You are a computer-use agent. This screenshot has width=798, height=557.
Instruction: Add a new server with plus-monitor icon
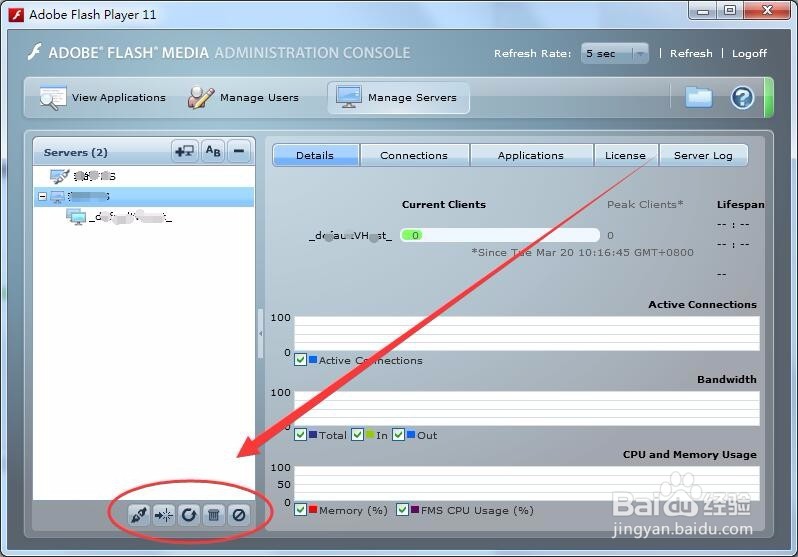(185, 151)
